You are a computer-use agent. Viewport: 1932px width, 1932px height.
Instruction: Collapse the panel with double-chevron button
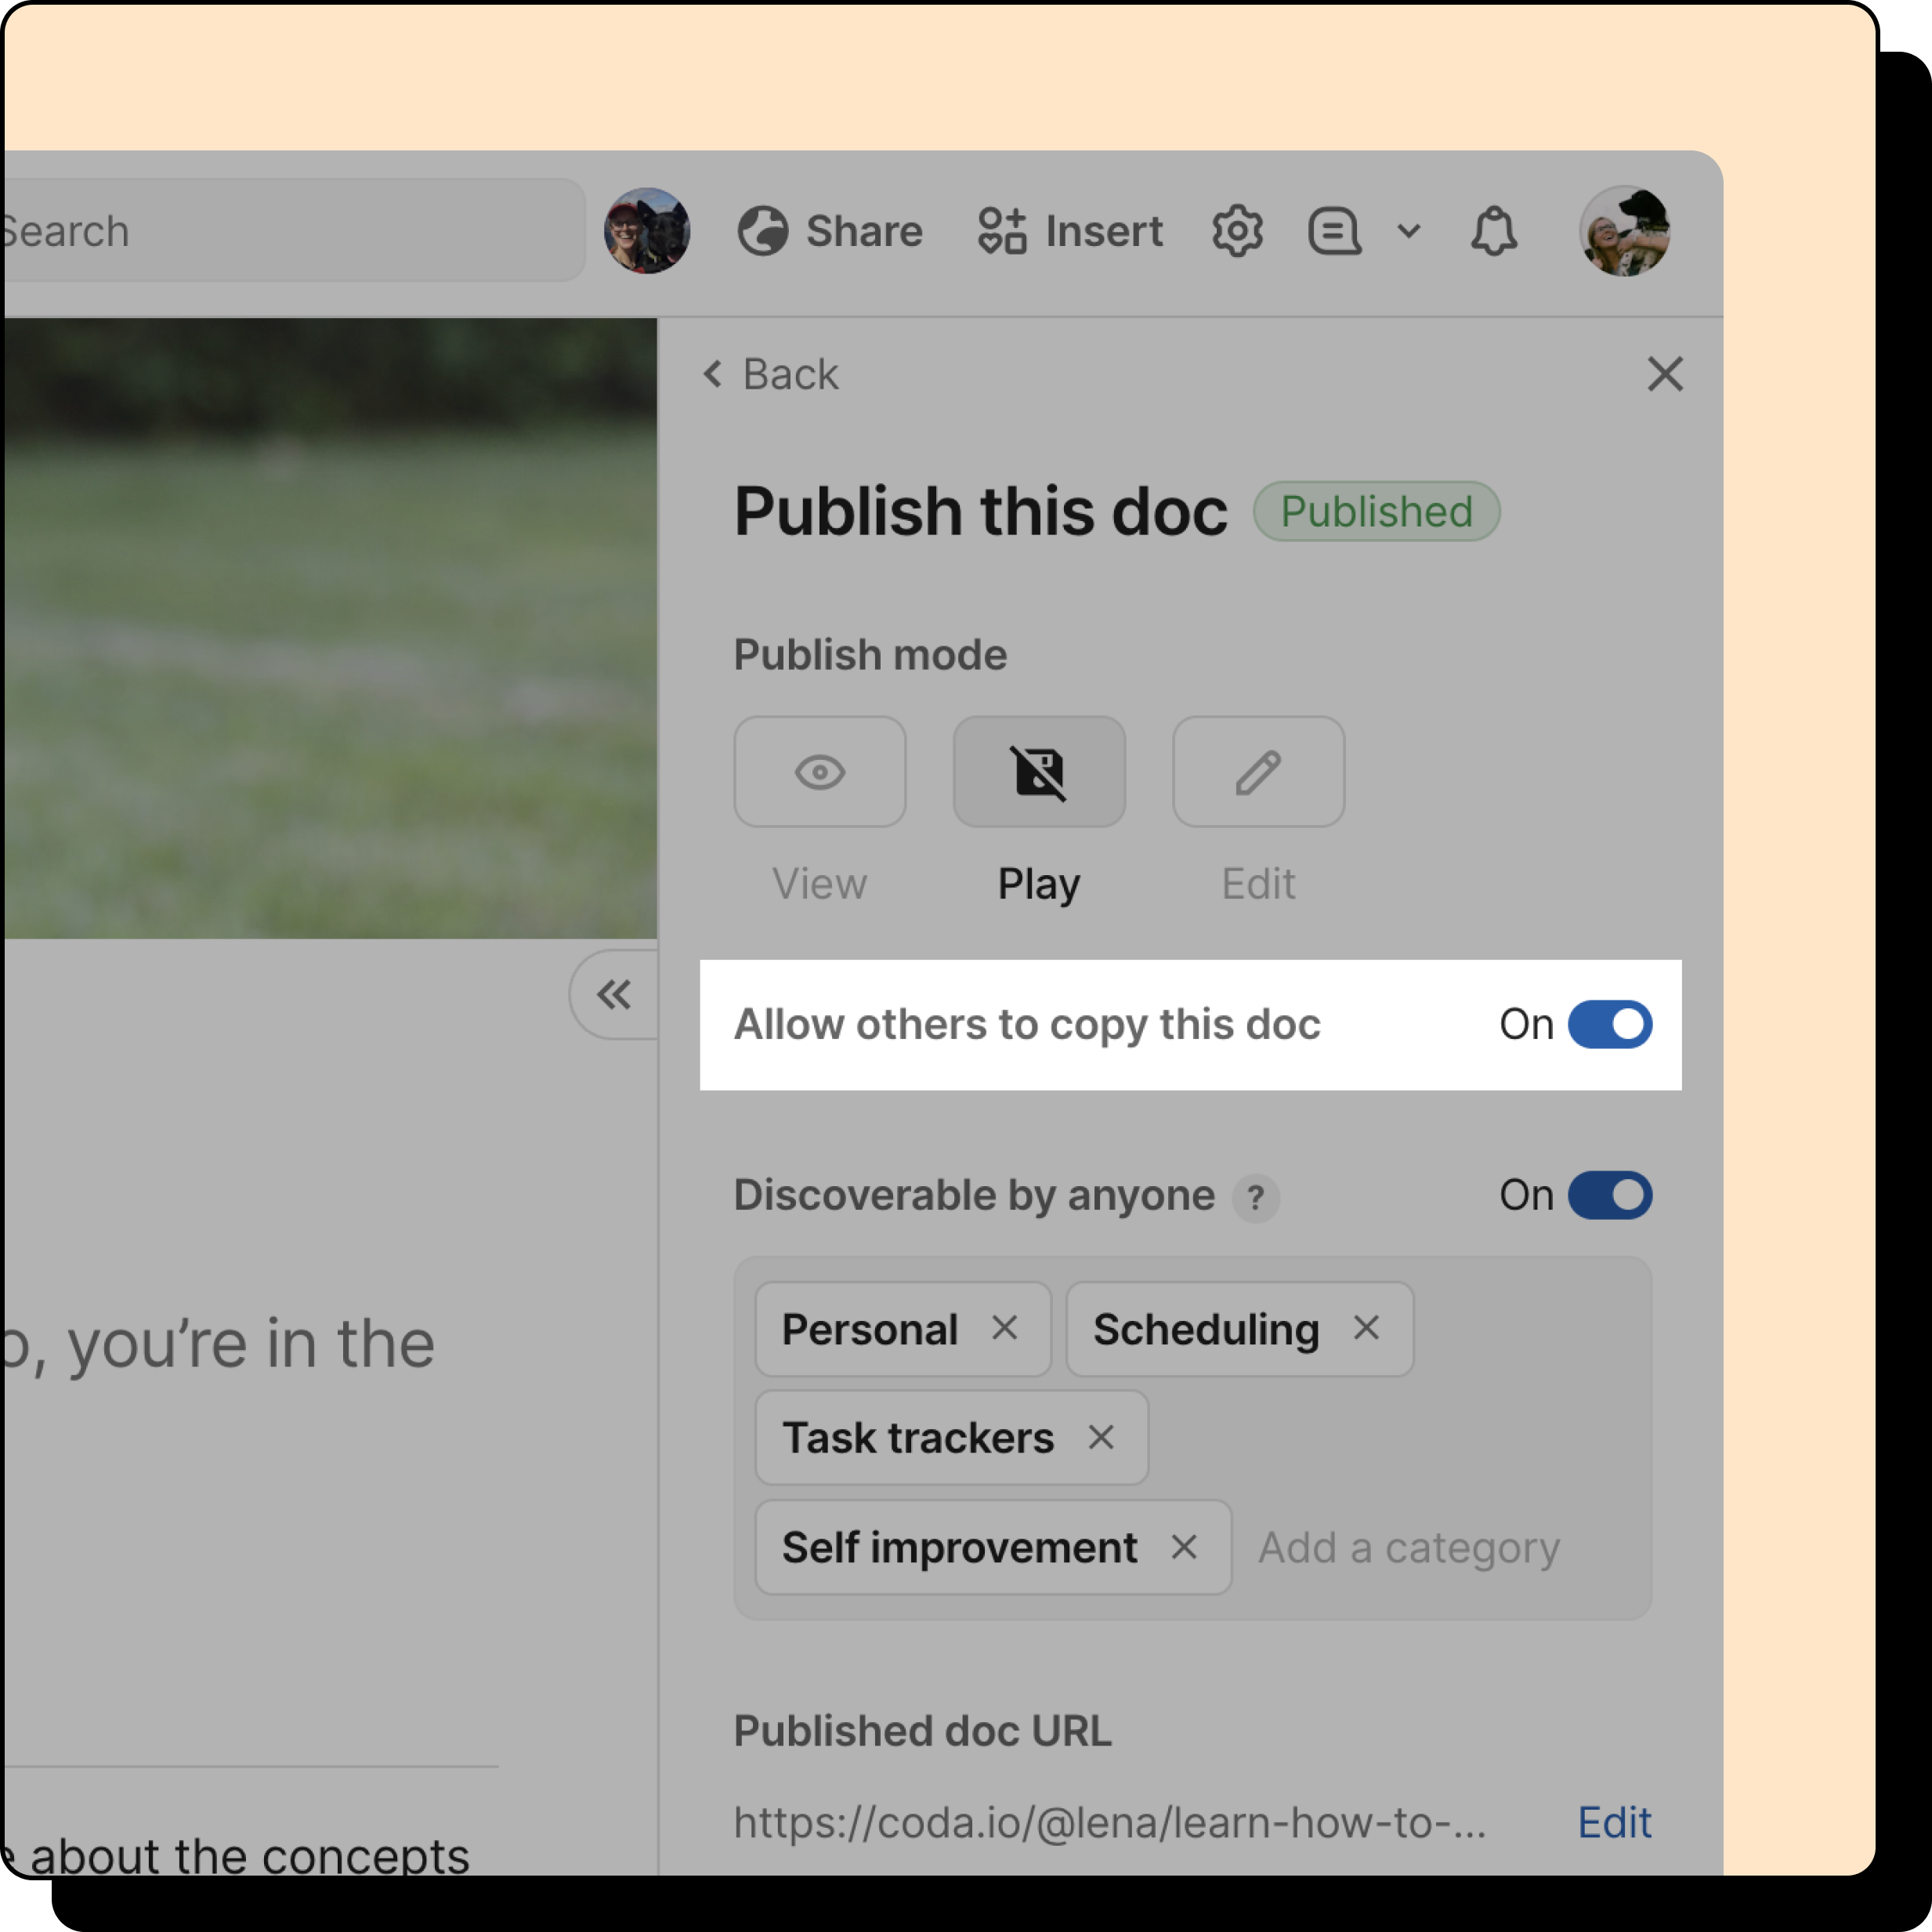614,994
